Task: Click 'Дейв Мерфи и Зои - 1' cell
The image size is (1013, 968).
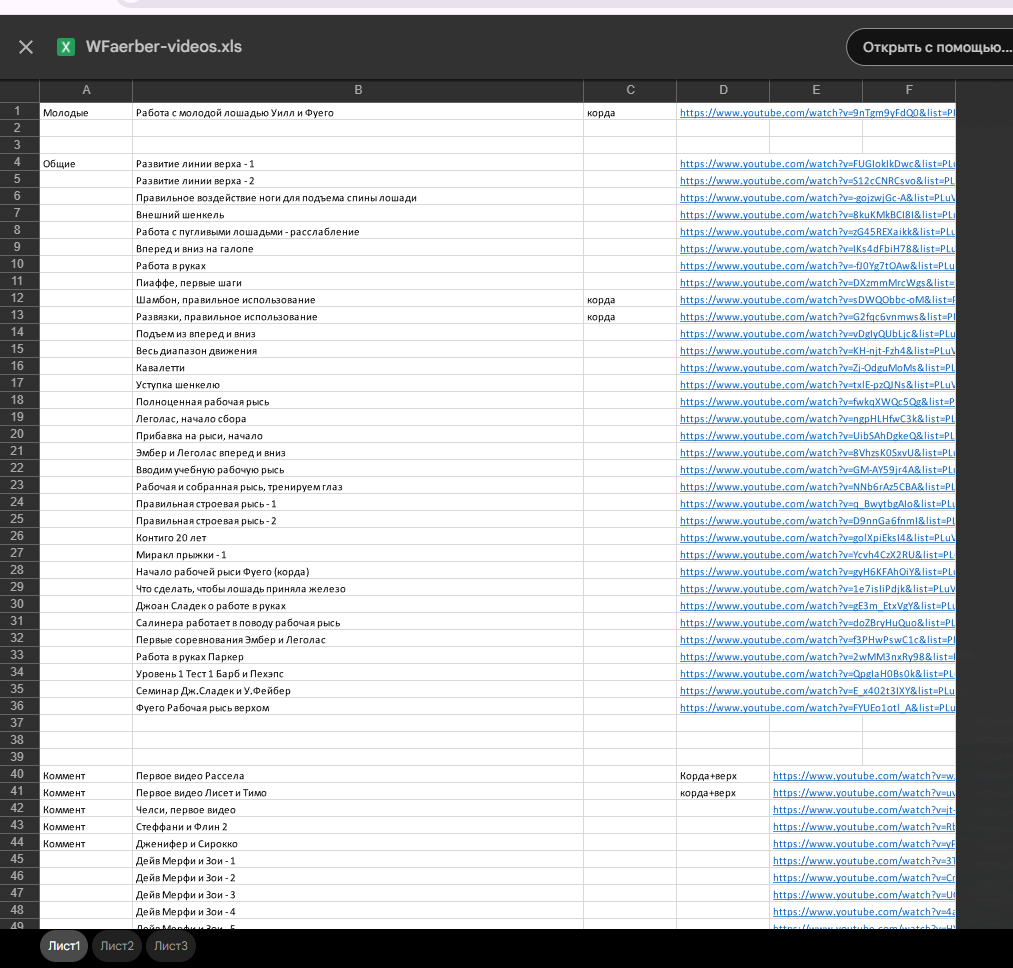Action: (x=358, y=861)
